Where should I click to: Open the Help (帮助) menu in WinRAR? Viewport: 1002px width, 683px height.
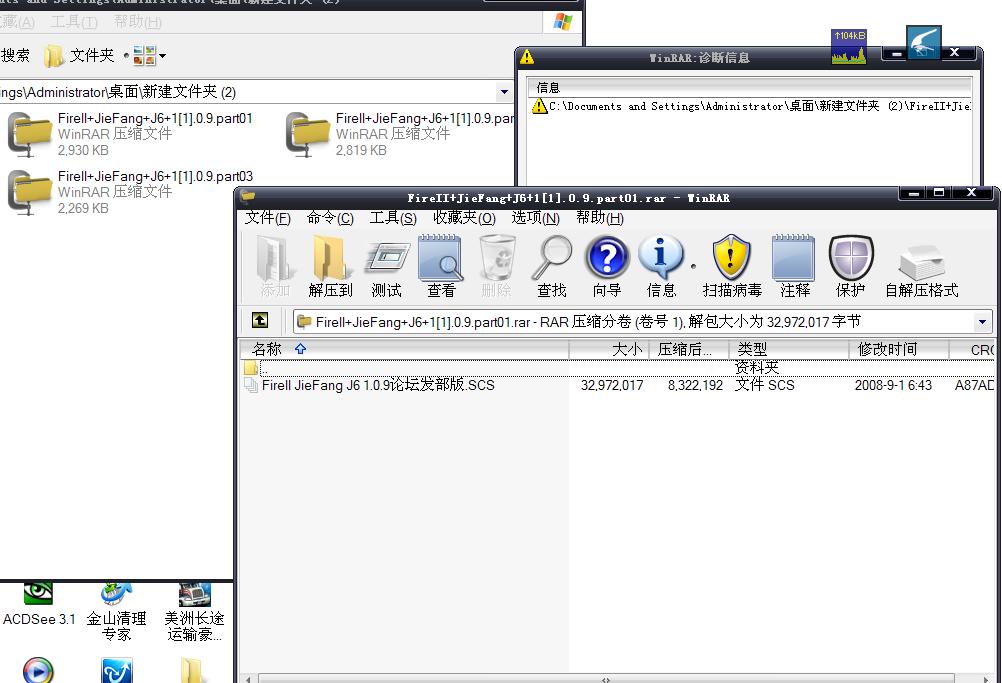point(599,218)
